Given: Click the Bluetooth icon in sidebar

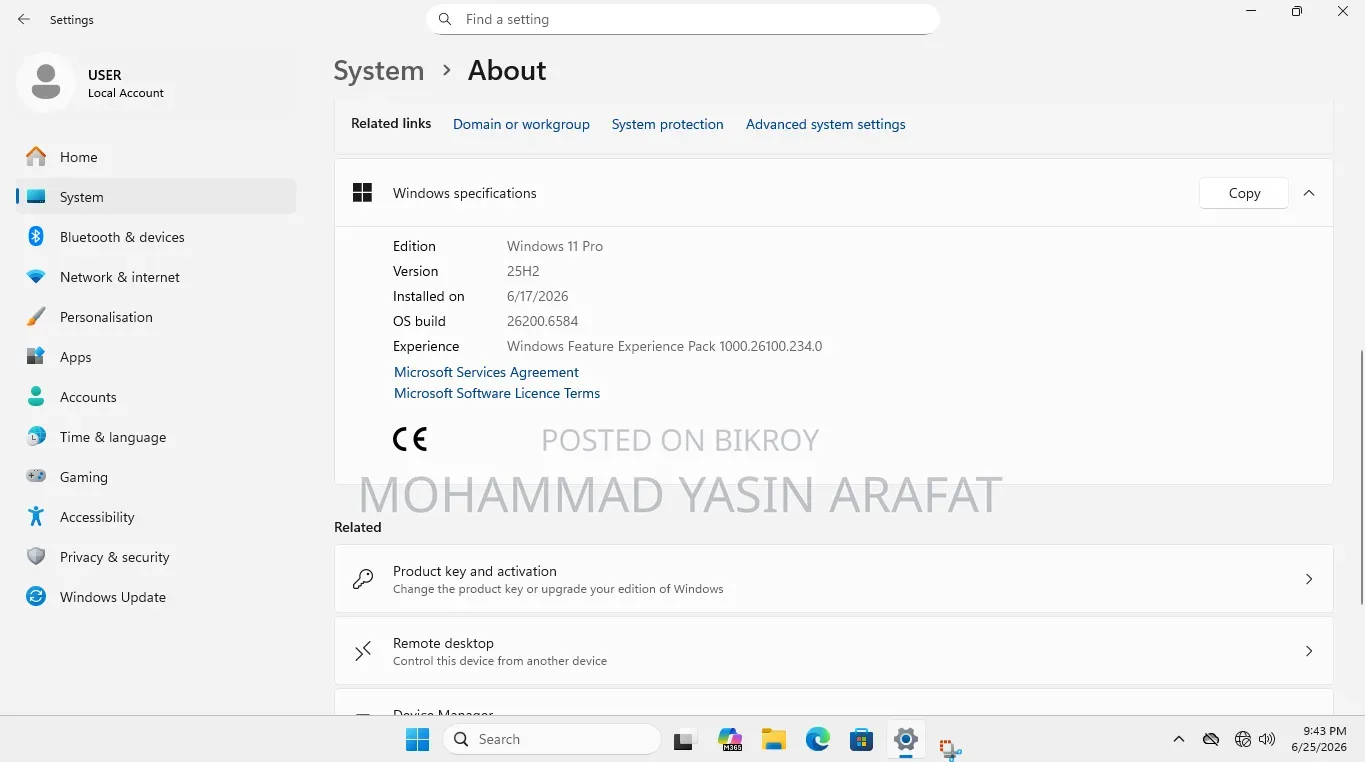Looking at the screenshot, I should 36,237.
